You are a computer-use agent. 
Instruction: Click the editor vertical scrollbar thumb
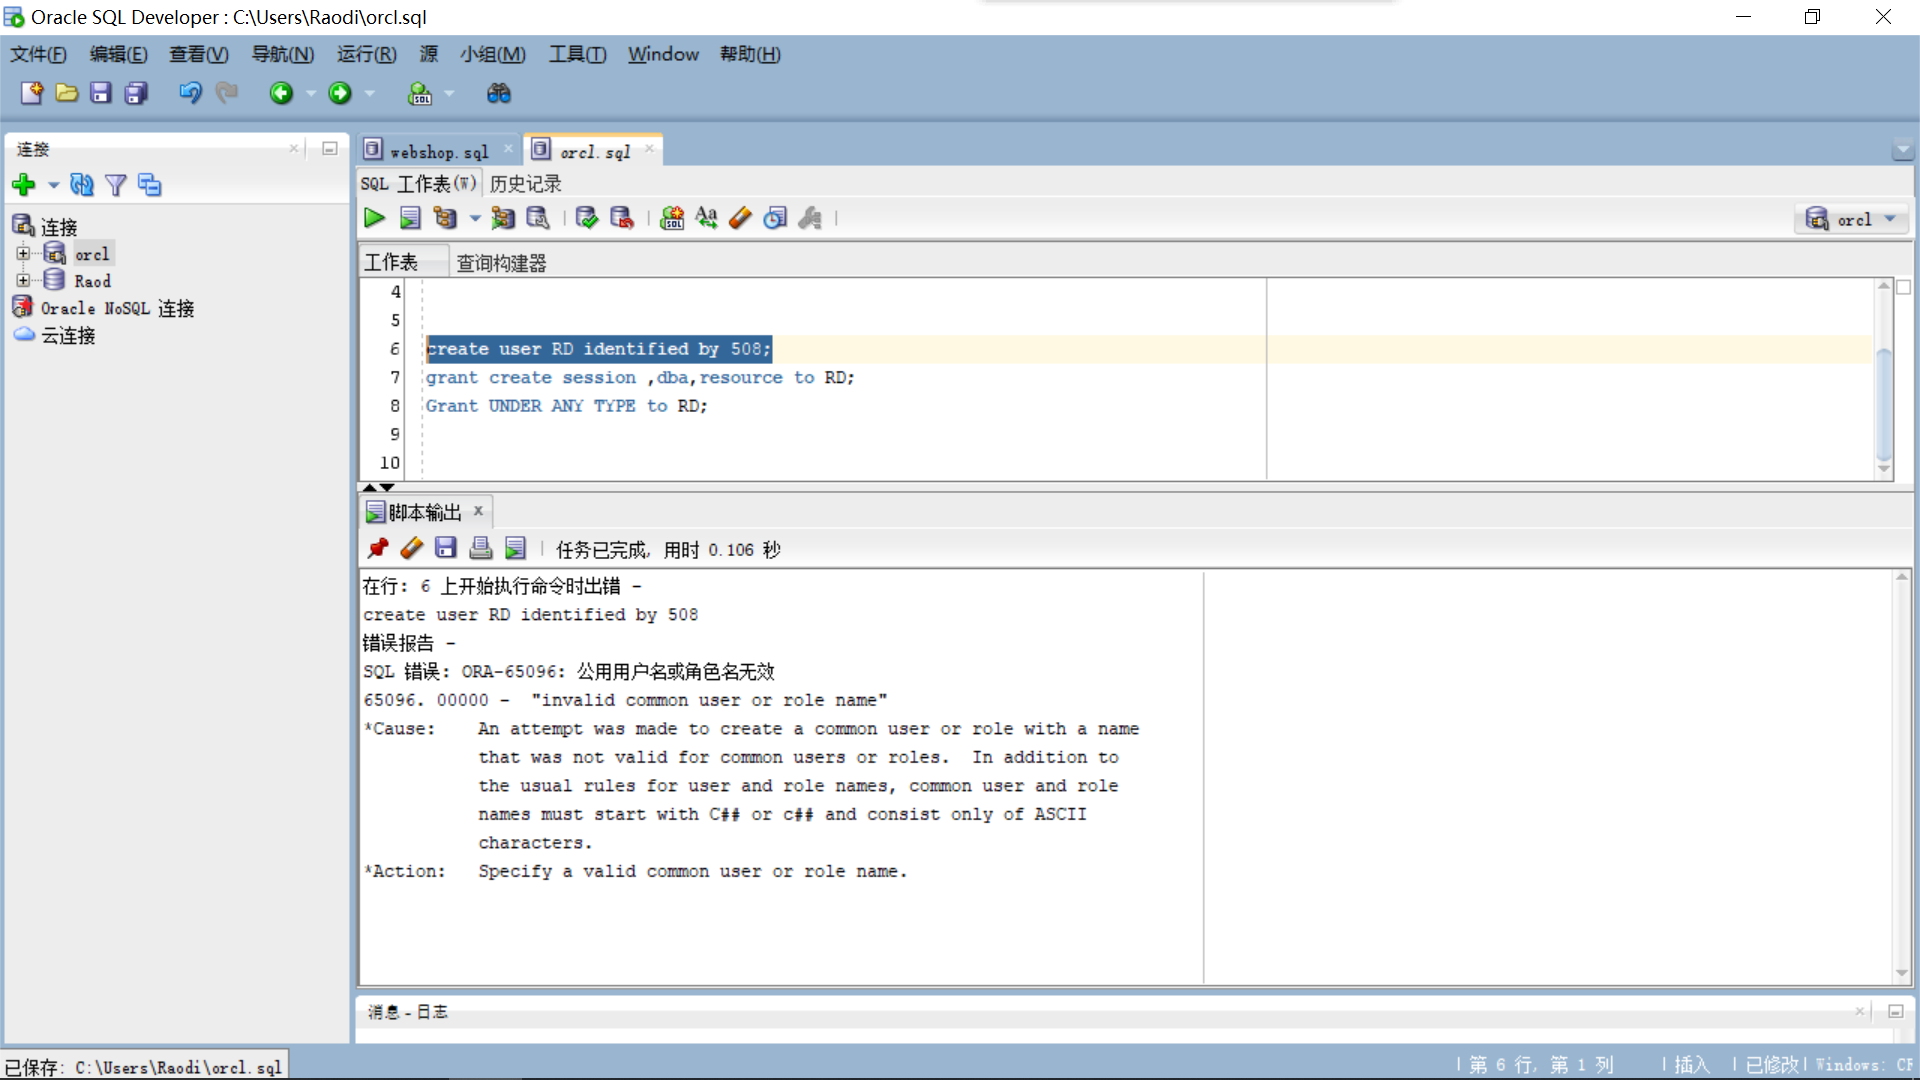[1884, 404]
